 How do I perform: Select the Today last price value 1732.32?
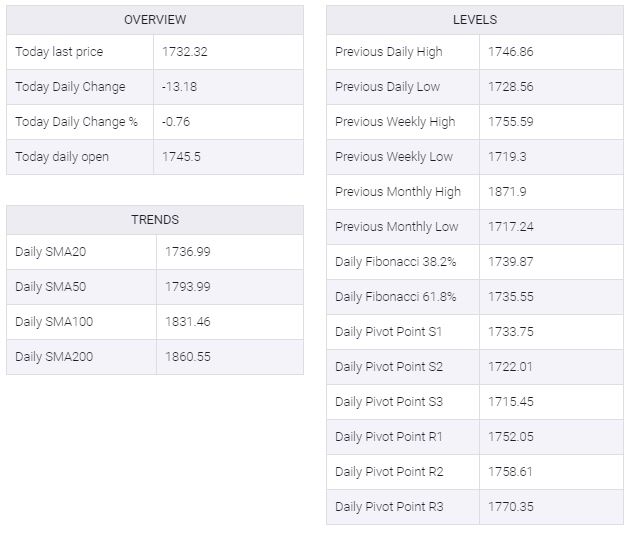[x=185, y=52]
